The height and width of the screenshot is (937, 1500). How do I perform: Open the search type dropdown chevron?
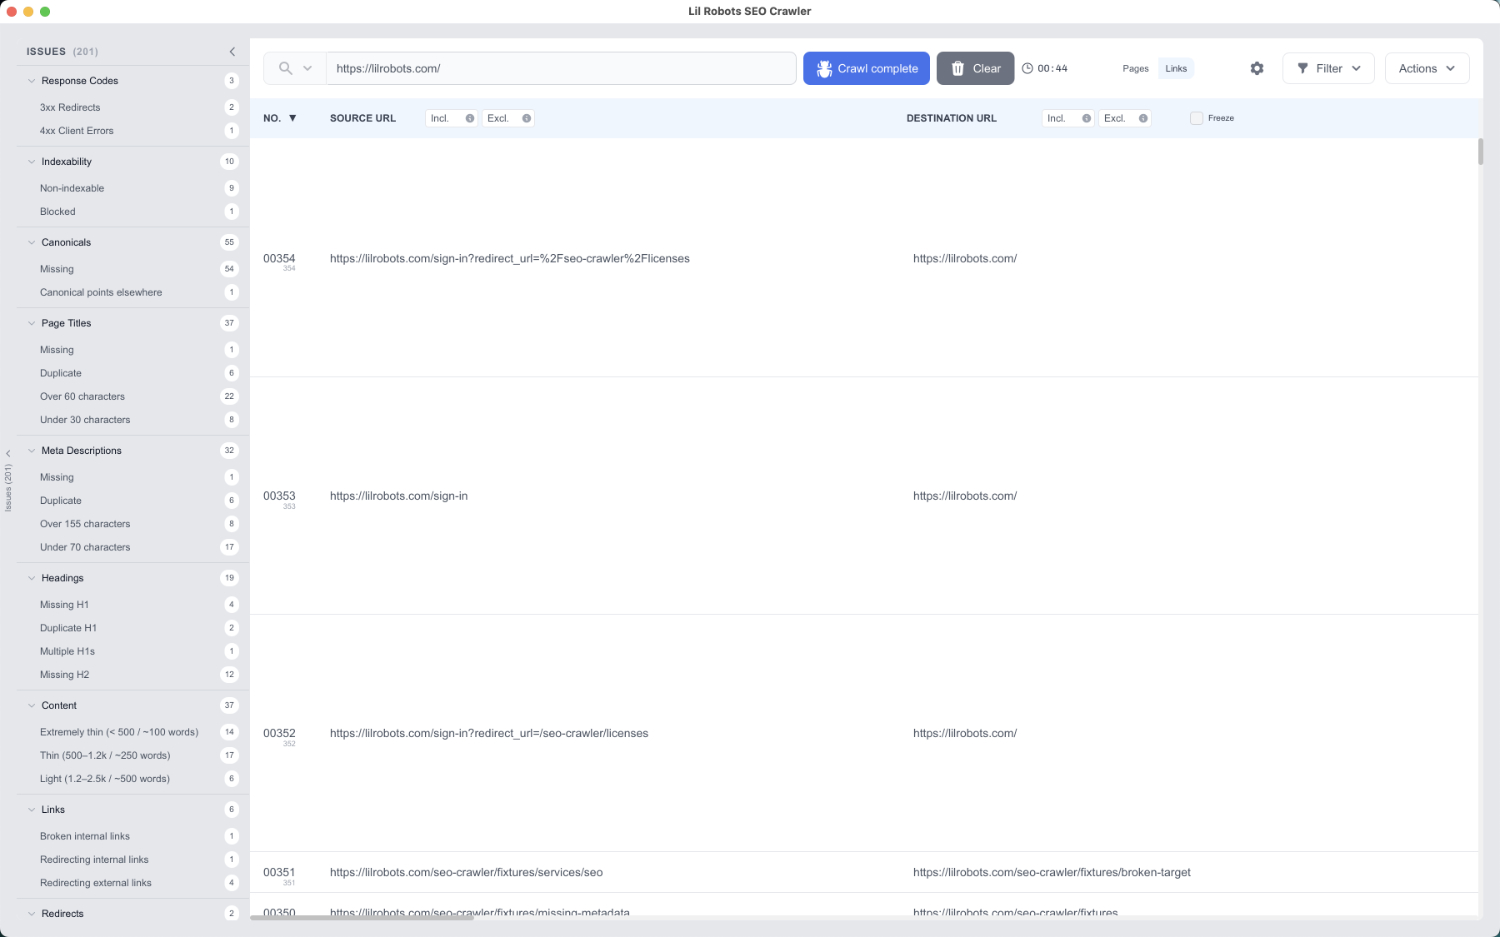click(308, 68)
